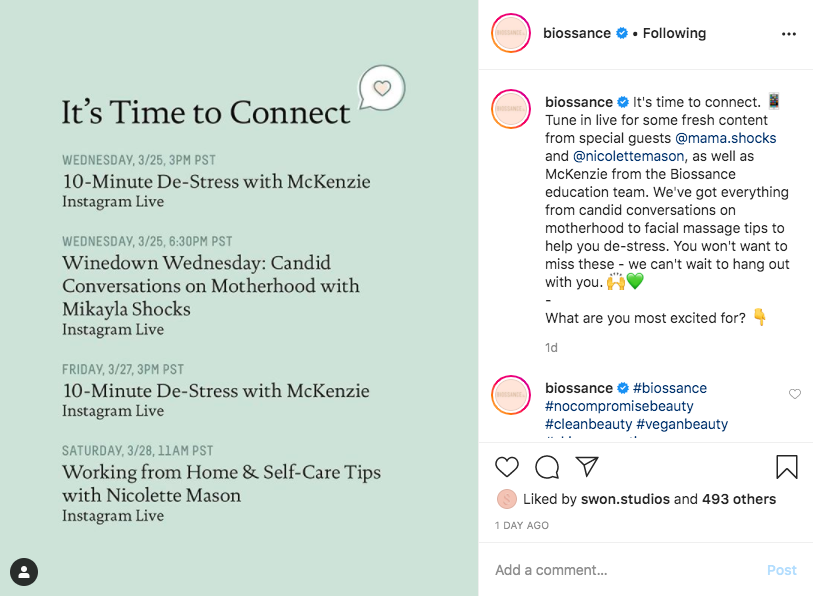Open the @nicolettemason profile link
Image resolution: width=813 pixels, height=596 pixels.
(x=629, y=156)
